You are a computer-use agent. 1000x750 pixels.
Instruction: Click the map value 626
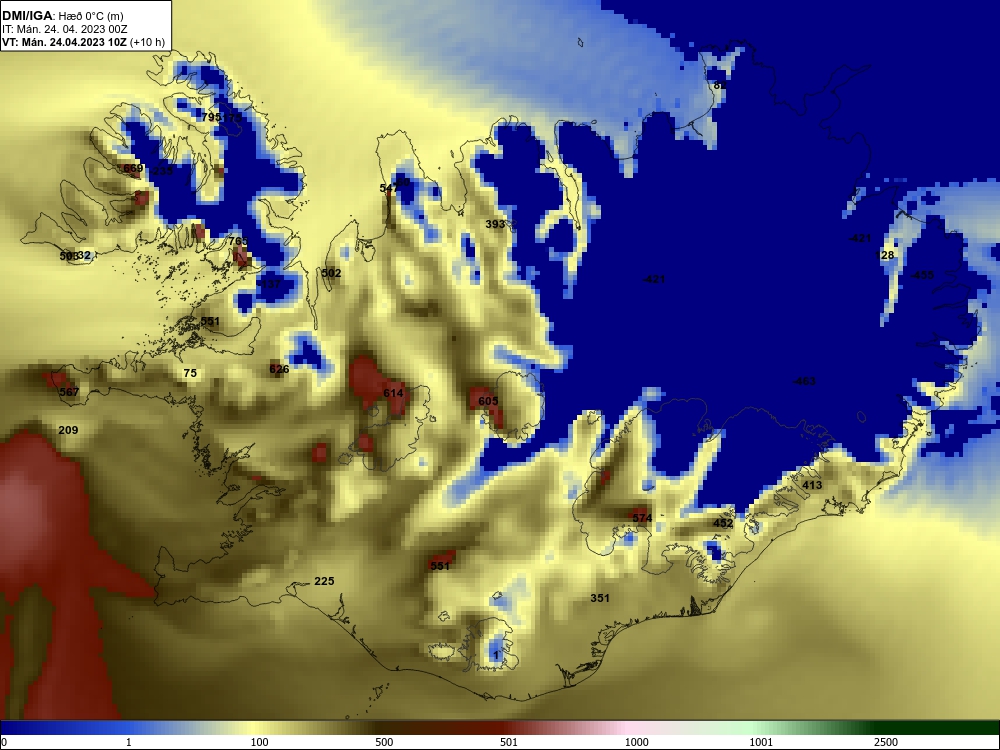[279, 369]
